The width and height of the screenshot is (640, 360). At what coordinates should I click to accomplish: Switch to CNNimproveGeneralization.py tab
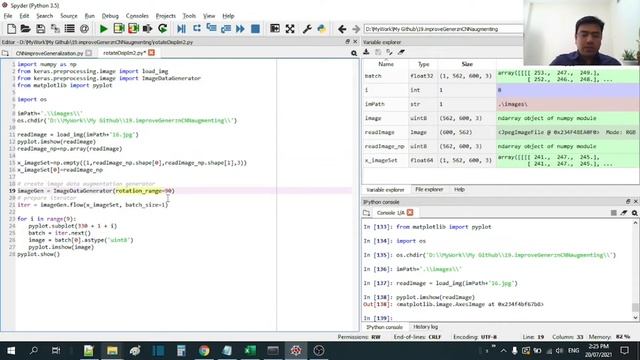pyautogui.click(x=49, y=53)
